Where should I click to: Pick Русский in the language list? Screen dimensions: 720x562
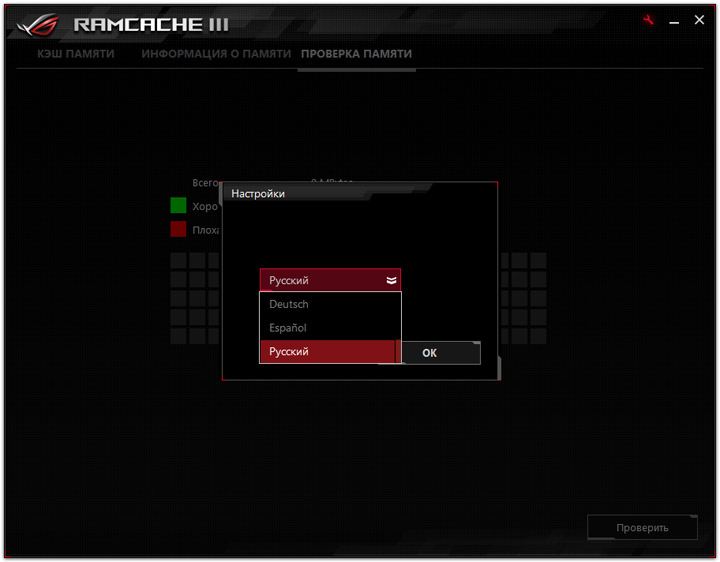coord(328,351)
